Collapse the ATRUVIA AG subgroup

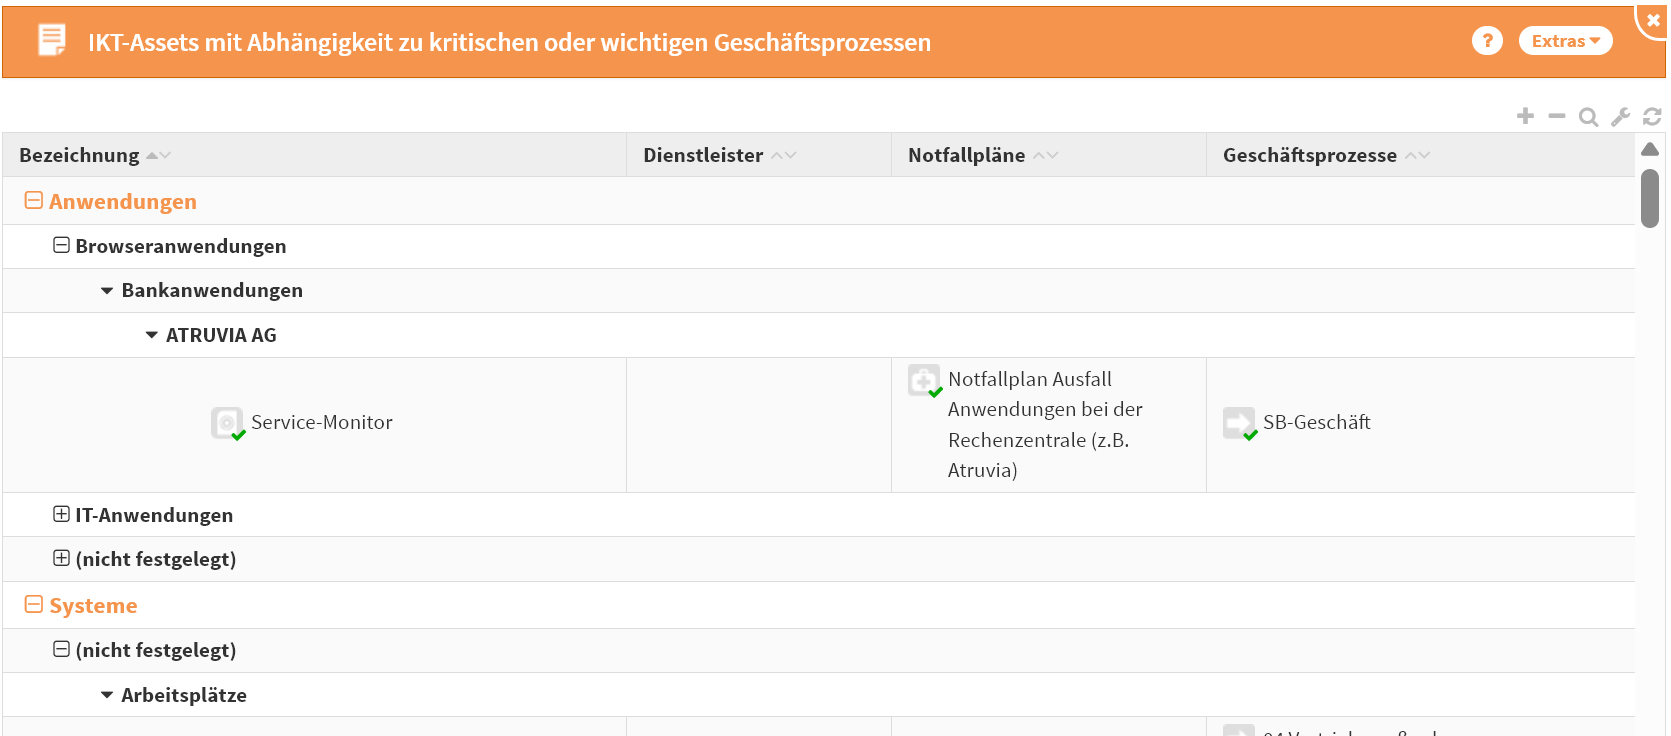pyautogui.click(x=152, y=335)
